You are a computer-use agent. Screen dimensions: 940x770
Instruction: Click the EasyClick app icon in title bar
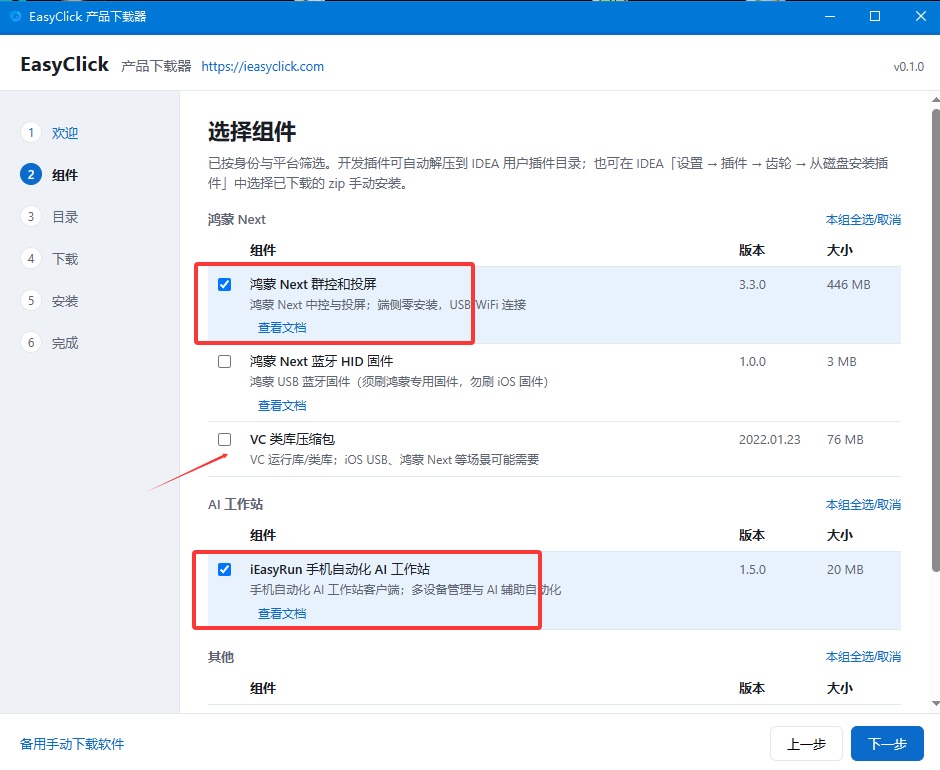pyautogui.click(x=16, y=16)
